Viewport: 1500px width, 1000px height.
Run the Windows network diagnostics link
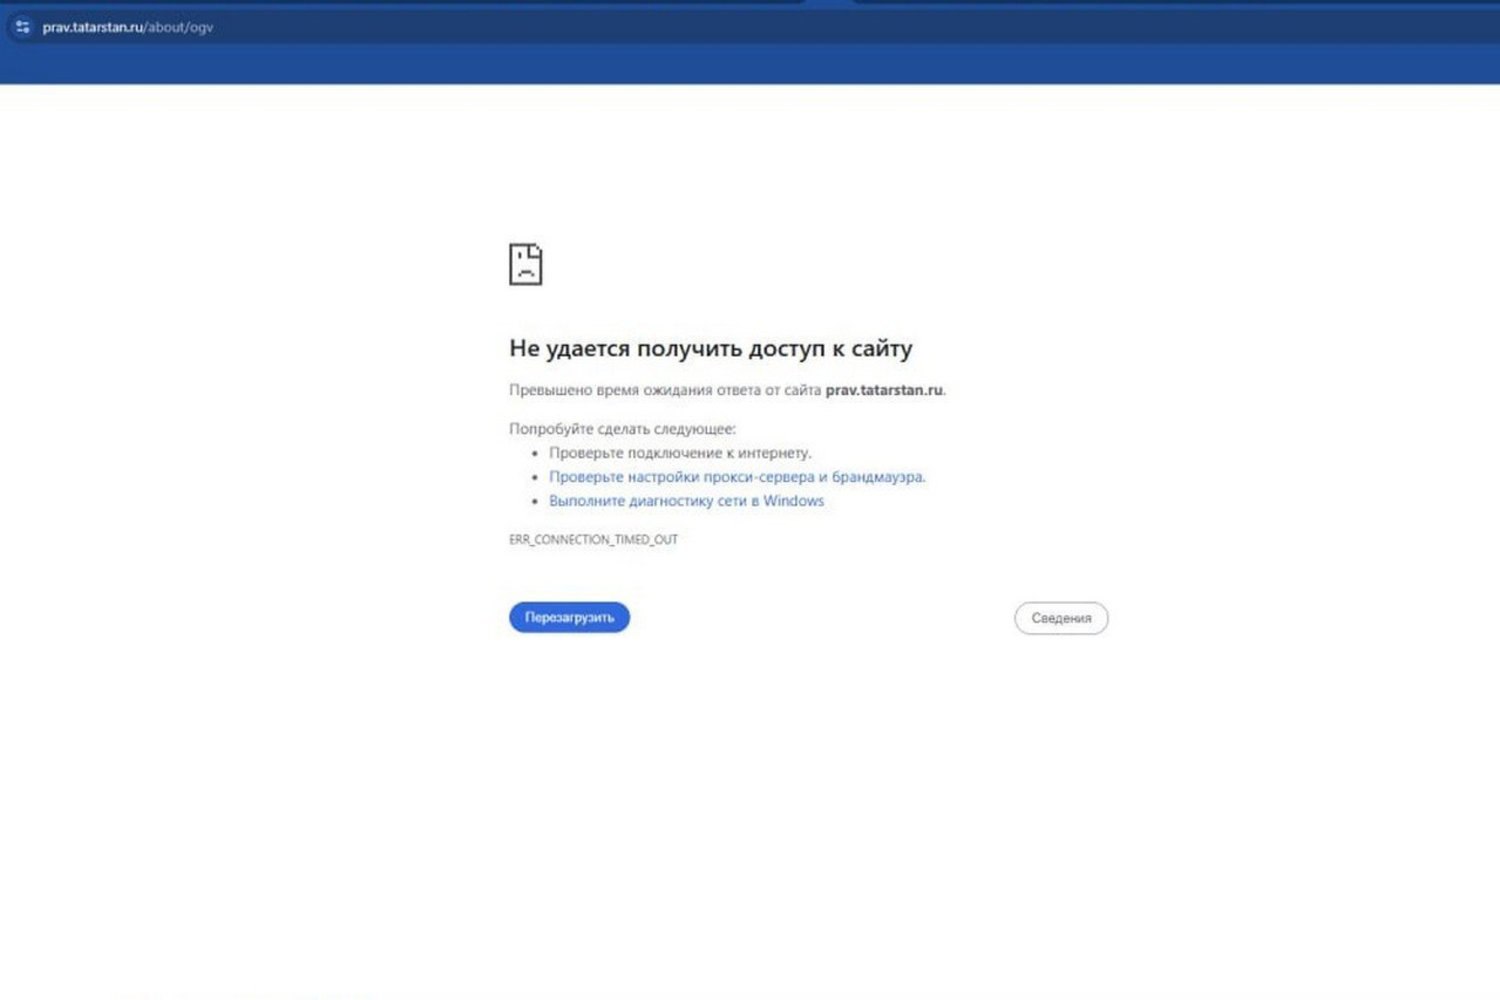point(686,501)
